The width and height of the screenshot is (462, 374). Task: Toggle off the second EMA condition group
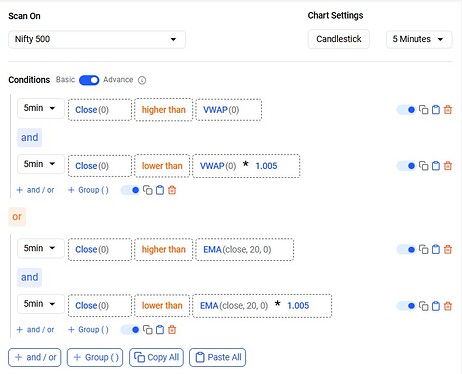click(130, 330)
